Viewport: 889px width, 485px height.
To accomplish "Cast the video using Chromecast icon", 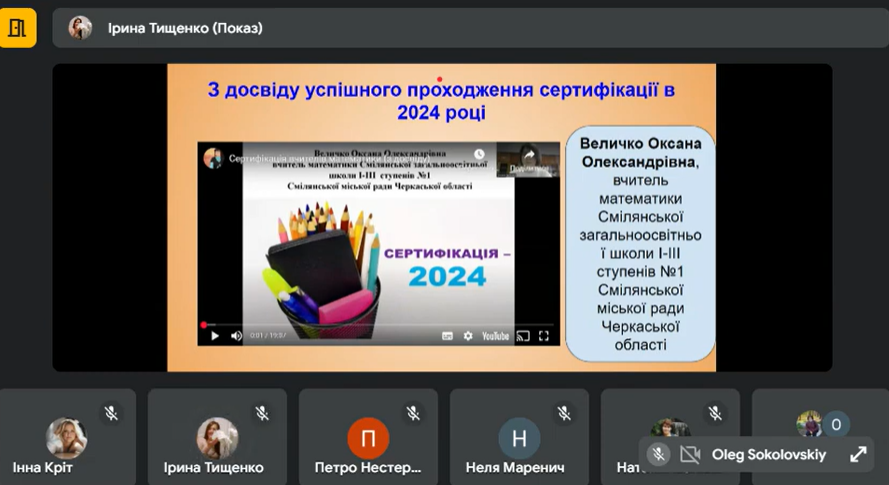I will (x=522, y=336).
